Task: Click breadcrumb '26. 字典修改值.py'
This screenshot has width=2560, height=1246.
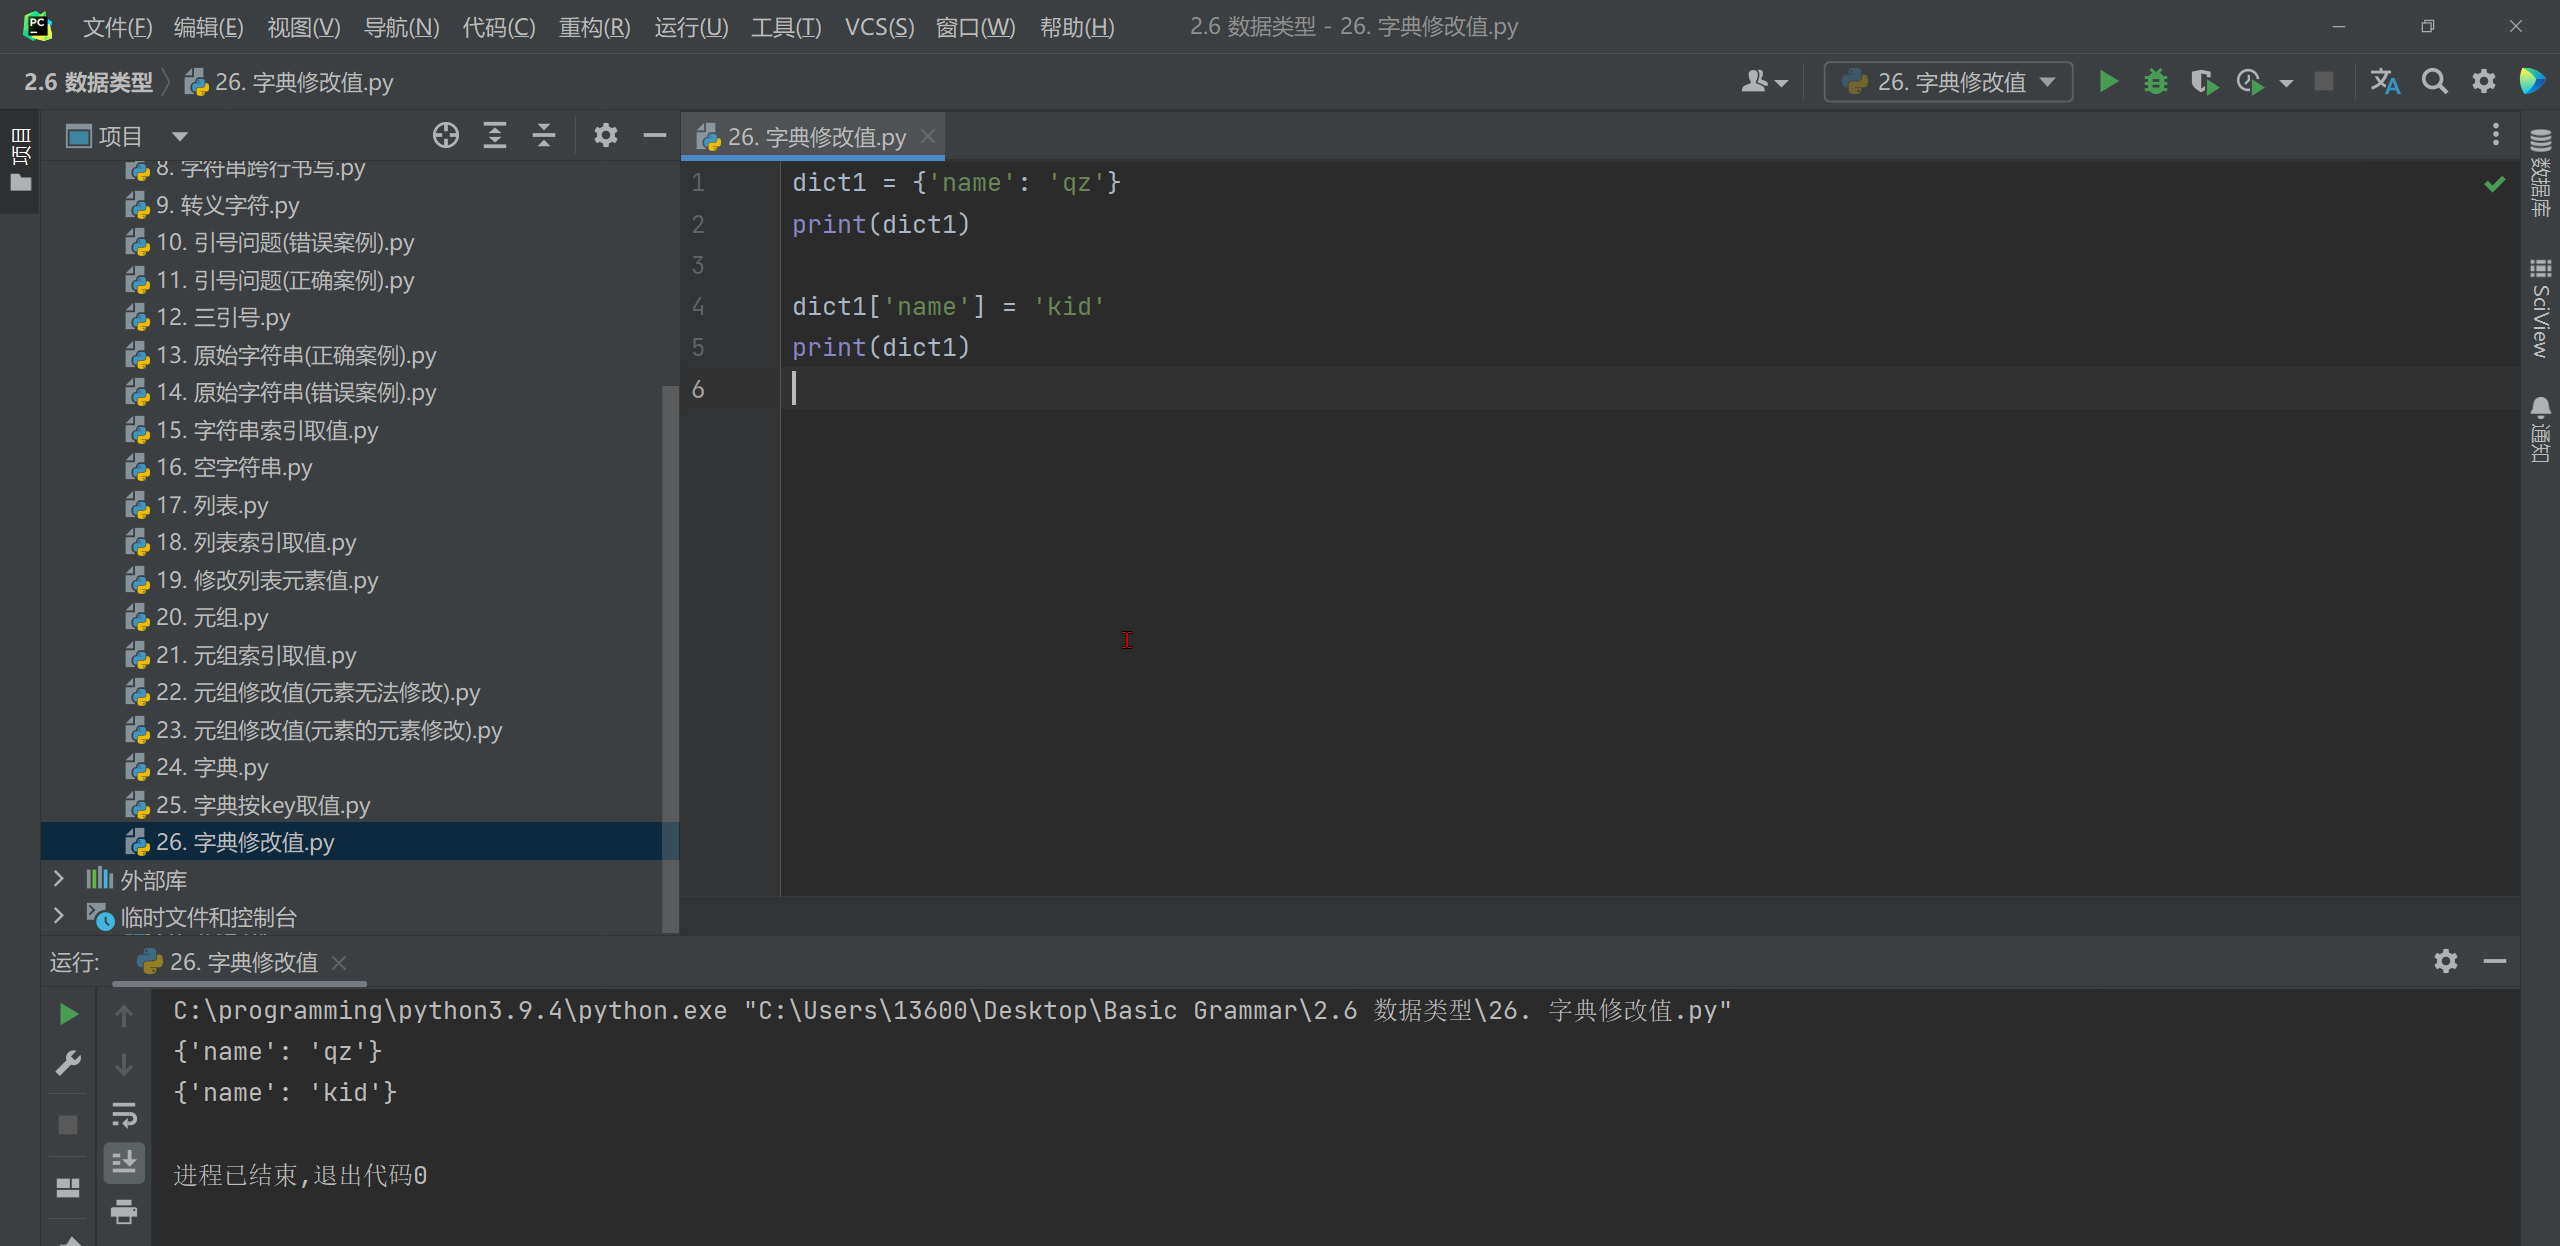Action: click(290, 82)
